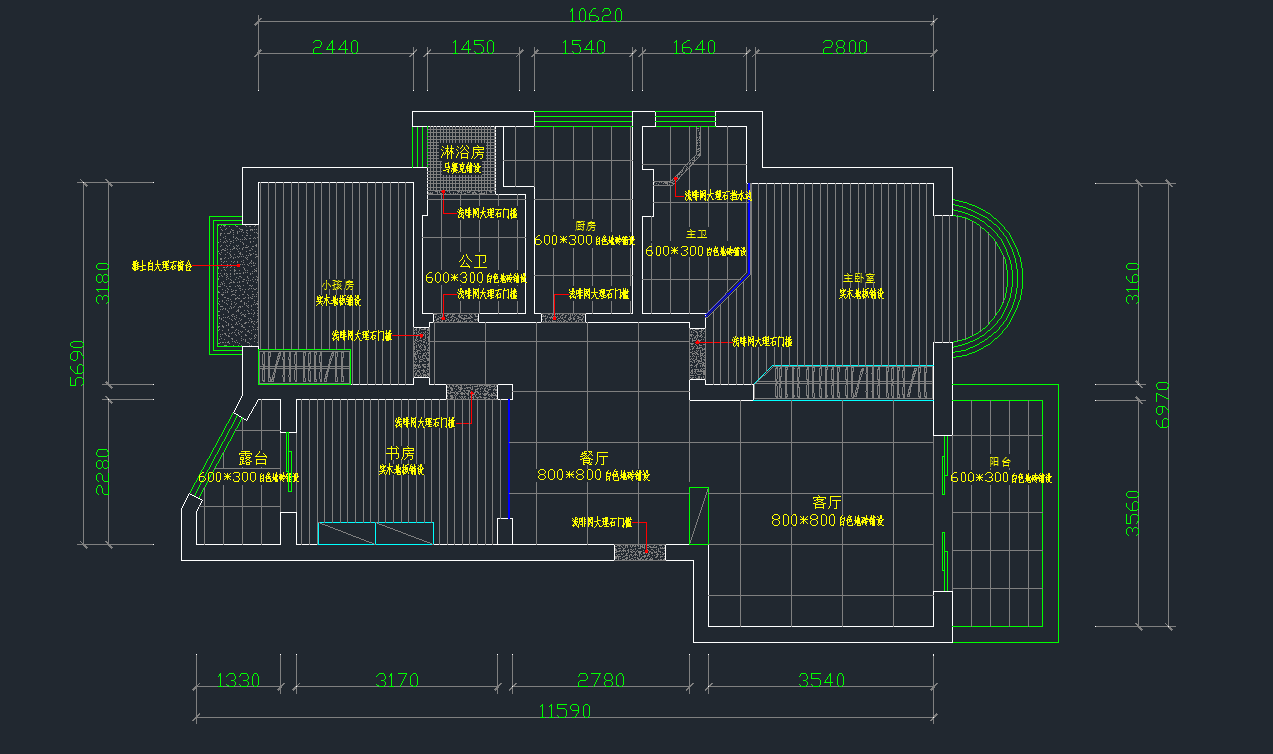Screen dimensions: 1273x754
Task: Select the 阳台 room label
Action: tap(1000, 463)
